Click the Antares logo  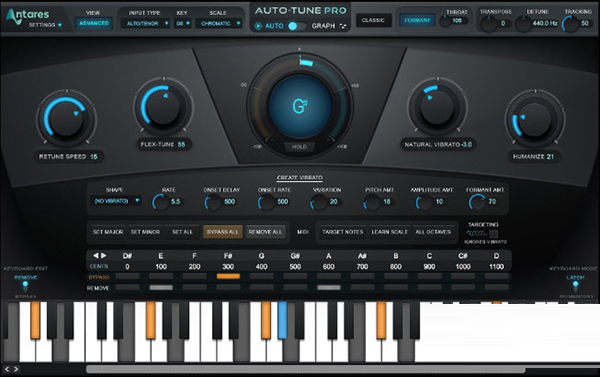28,15
